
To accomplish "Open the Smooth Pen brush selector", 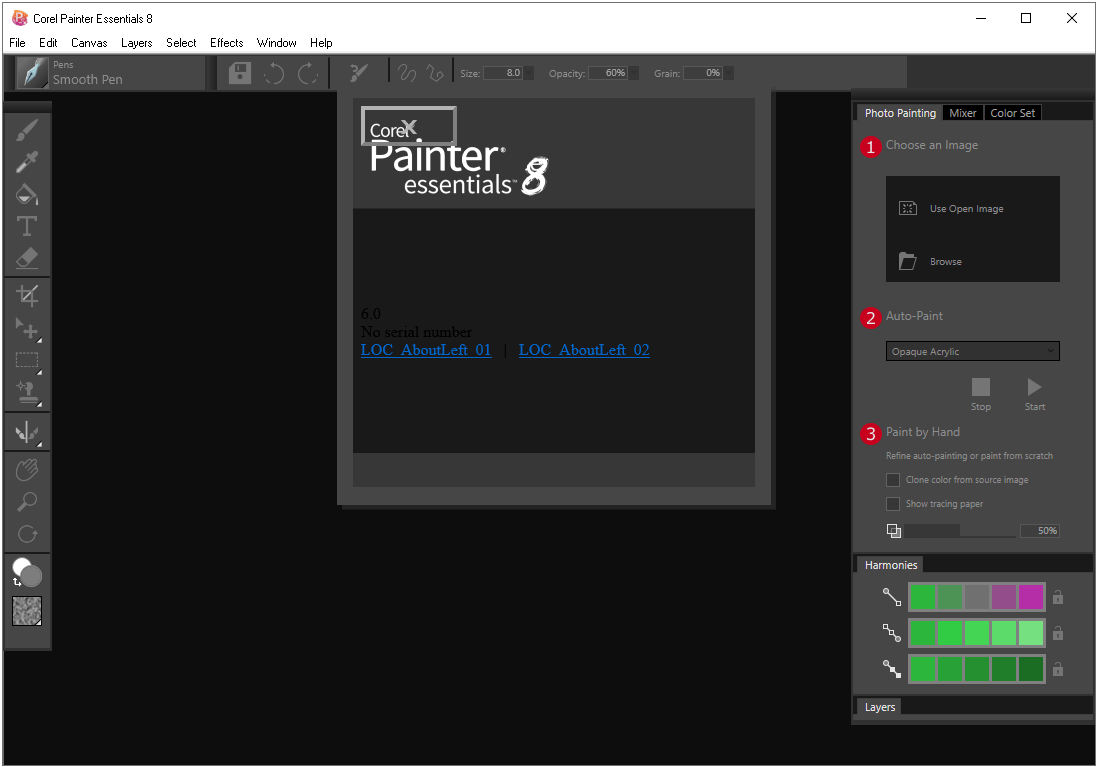I will pos(110,73).
